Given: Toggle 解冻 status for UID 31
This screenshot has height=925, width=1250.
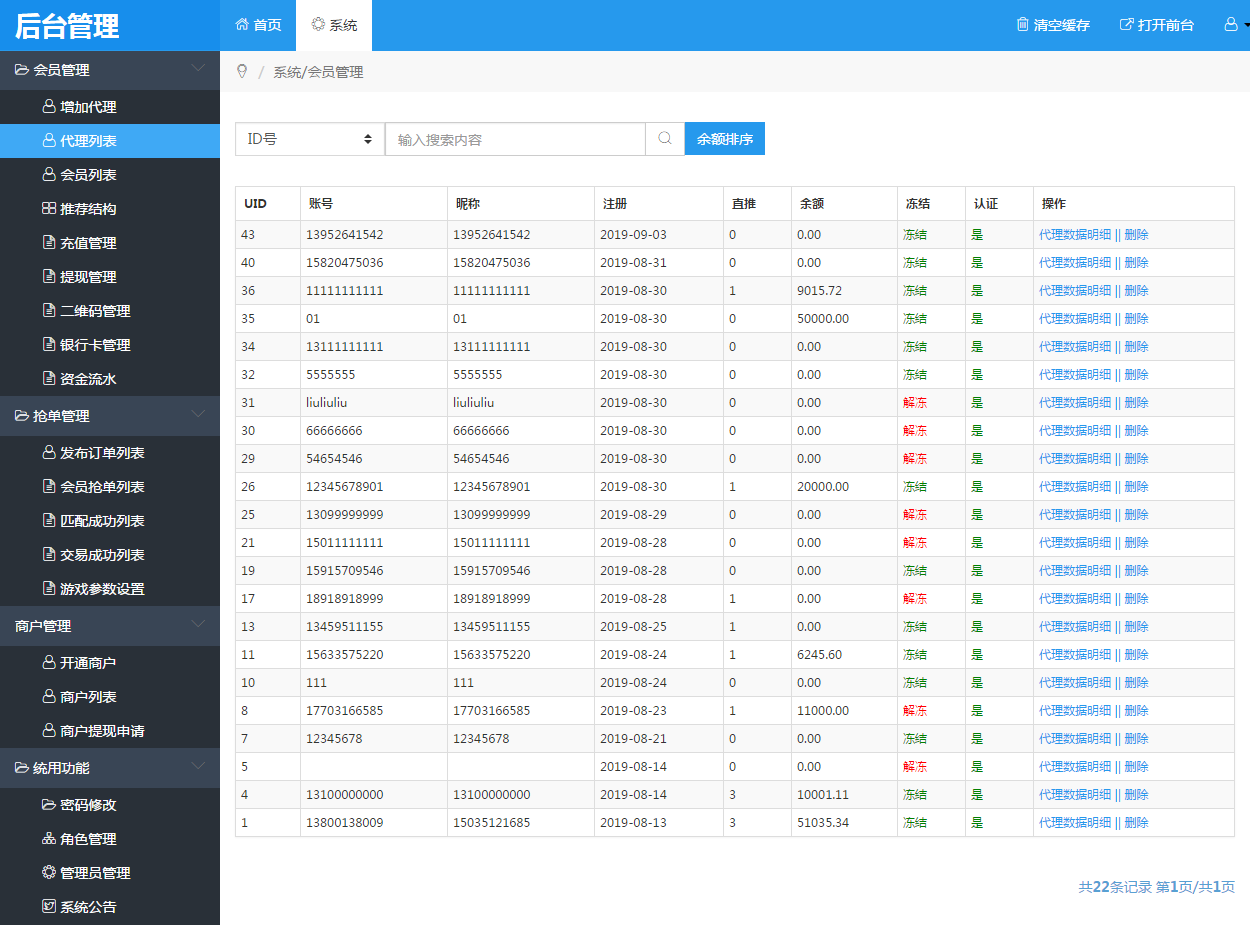Looking at the screenshot, I should point(914,403).
